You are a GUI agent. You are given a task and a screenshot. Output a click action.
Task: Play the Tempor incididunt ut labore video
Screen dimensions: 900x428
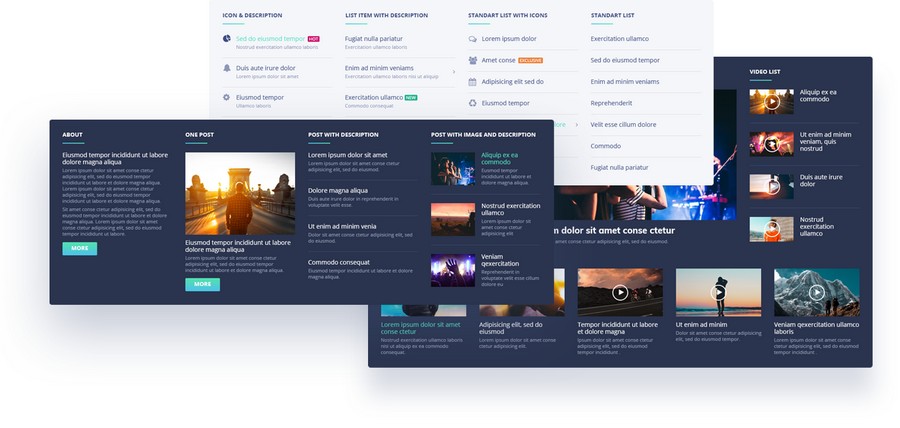(620, 292)
